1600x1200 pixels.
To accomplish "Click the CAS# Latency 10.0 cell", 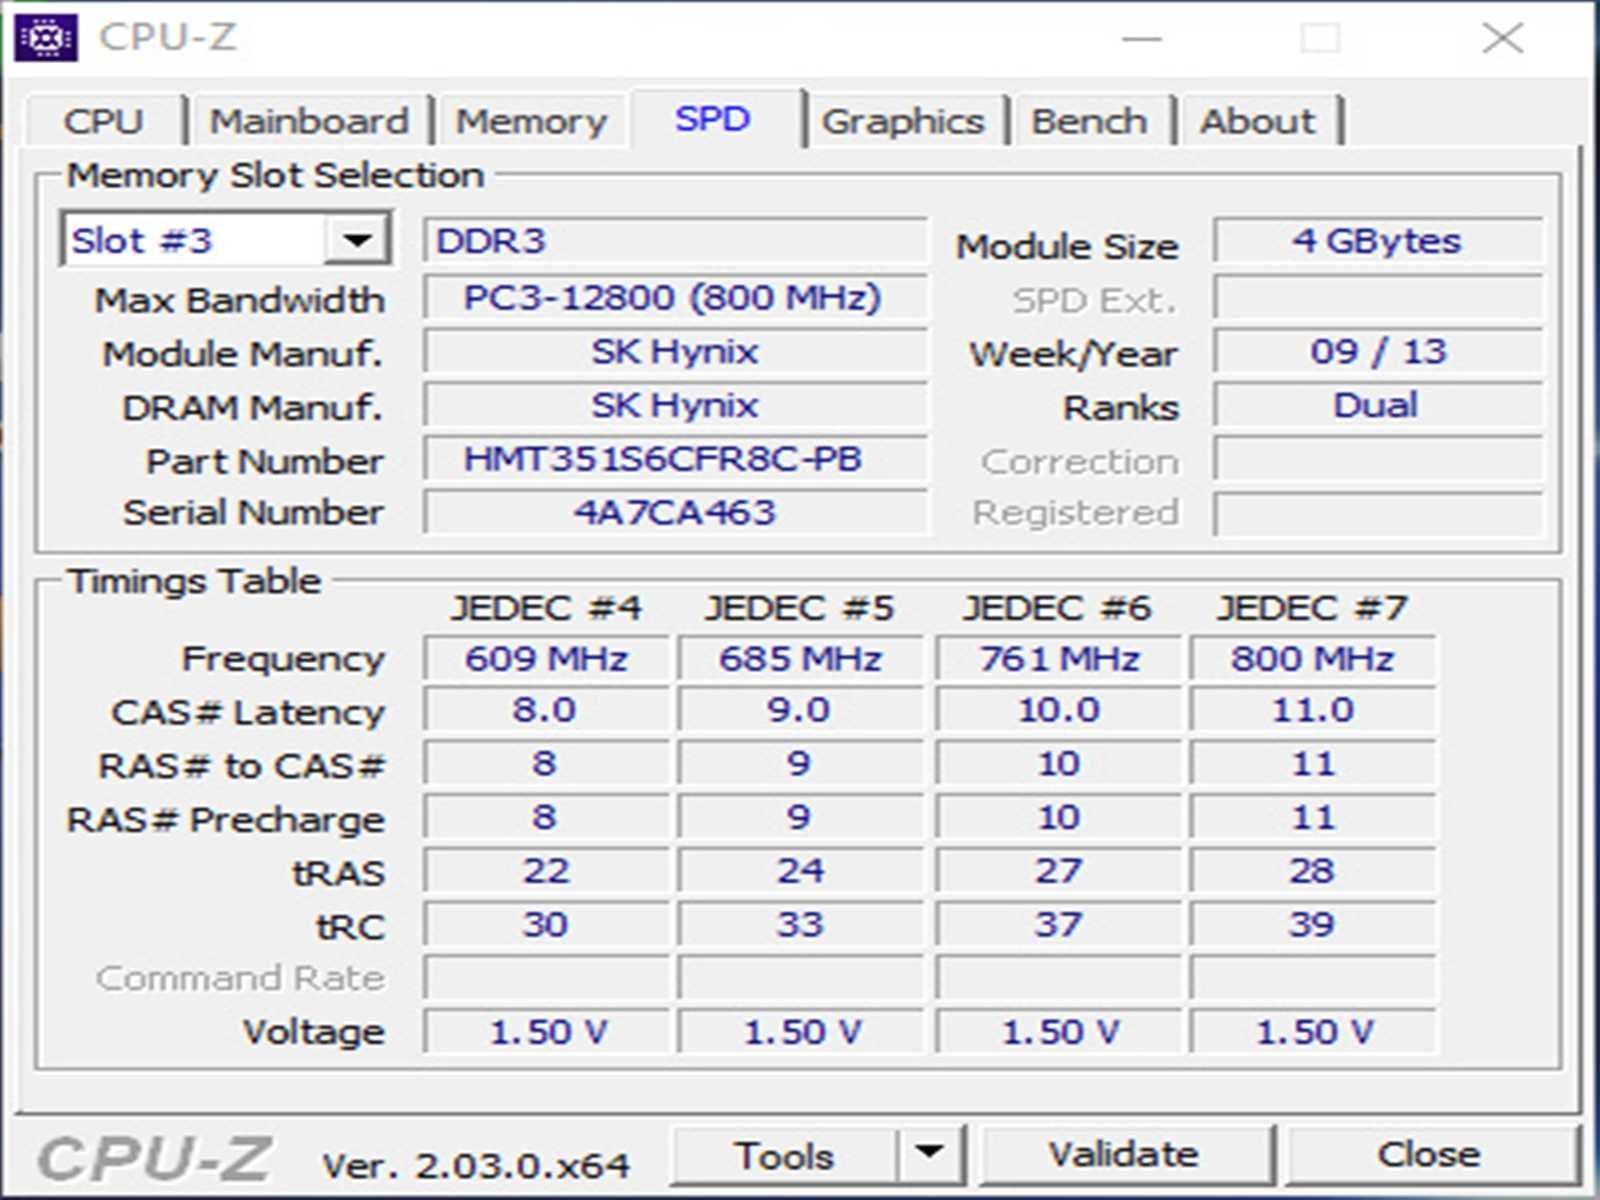I will (1058, 710).
